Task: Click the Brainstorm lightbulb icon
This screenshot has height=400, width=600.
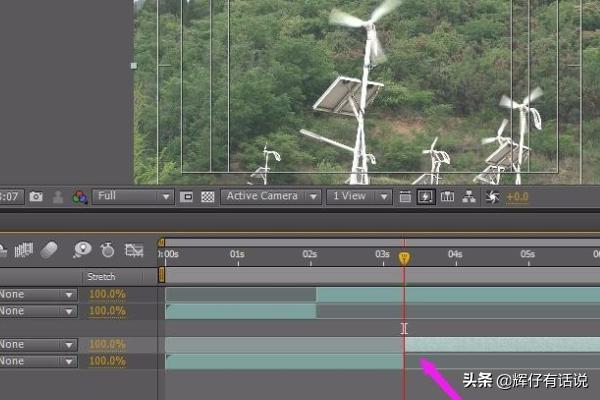Action: point(82,250)
